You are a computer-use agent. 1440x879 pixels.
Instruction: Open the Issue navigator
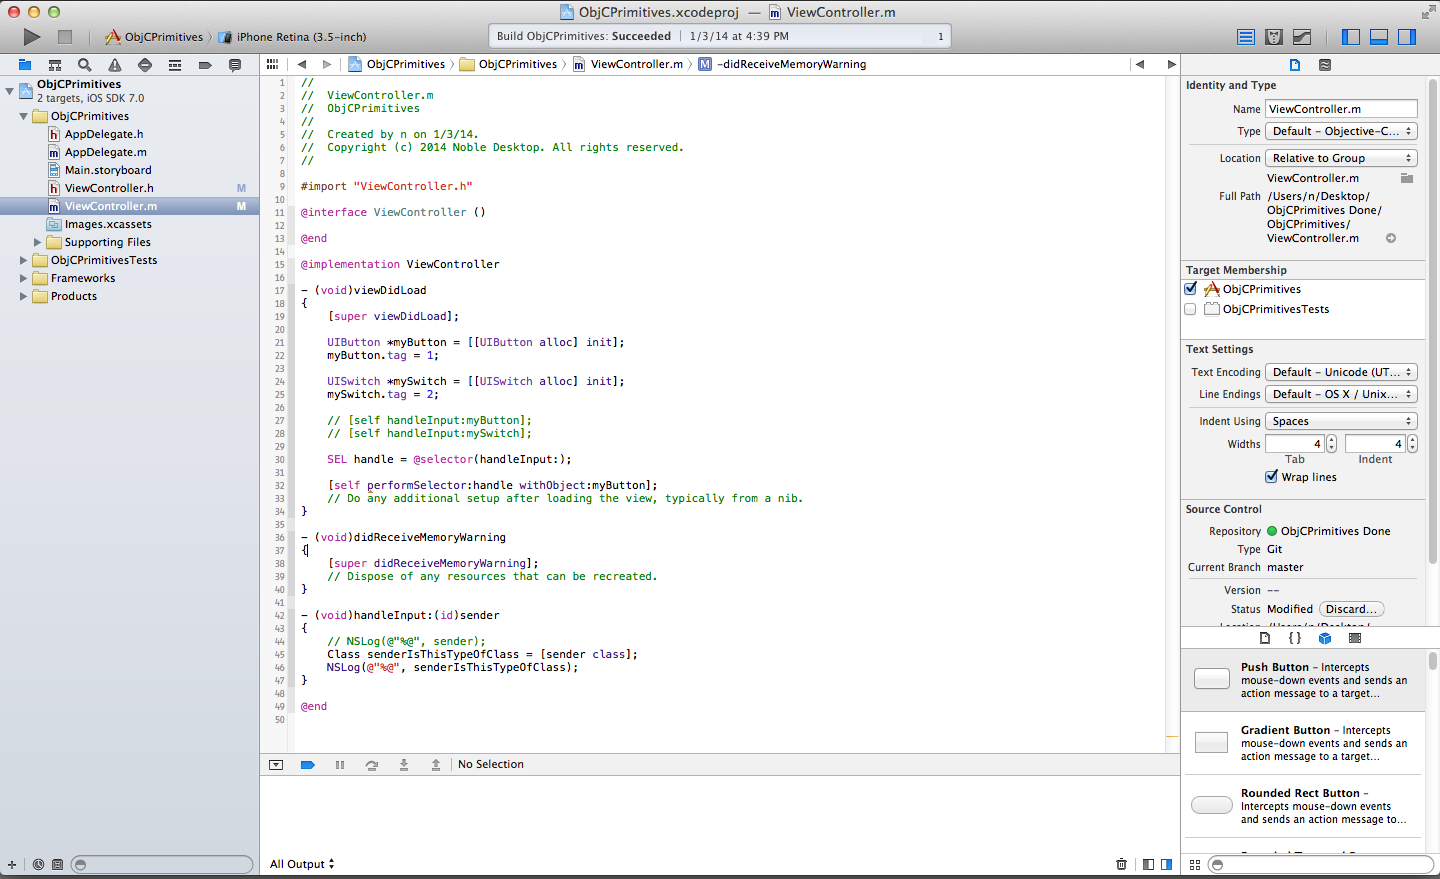115,65
